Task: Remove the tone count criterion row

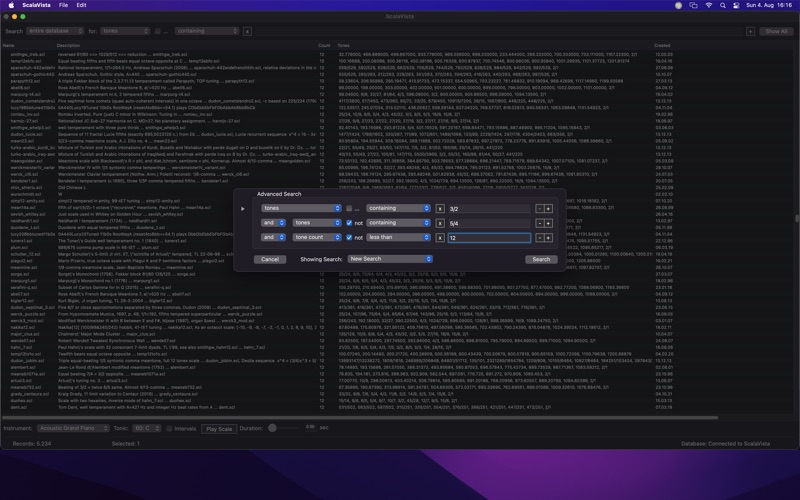Action: point(539,238)
